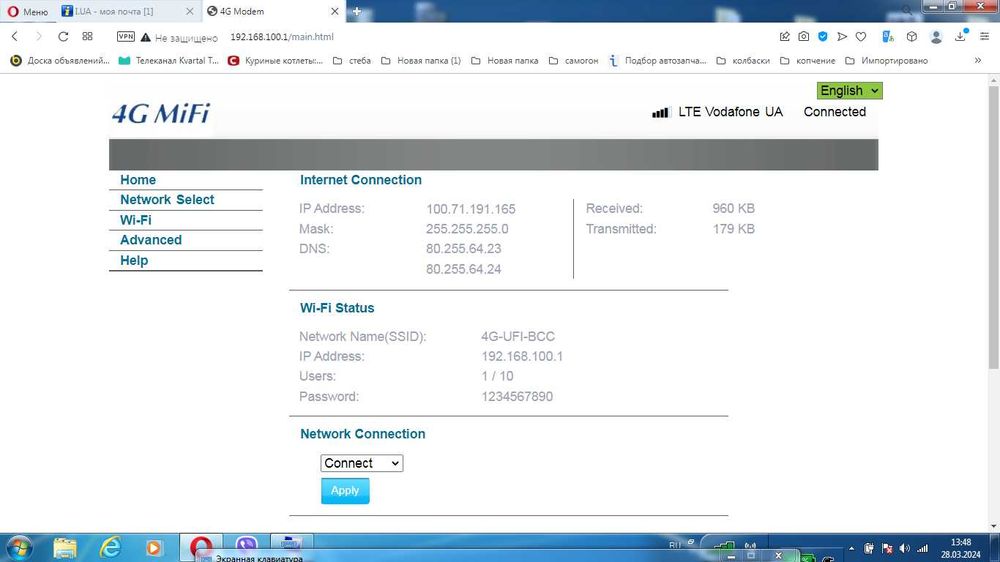Open the Подбор автозапча bookmark
Image resolution: width=1000 pixels, height=562 pixels.
(658, 61)
